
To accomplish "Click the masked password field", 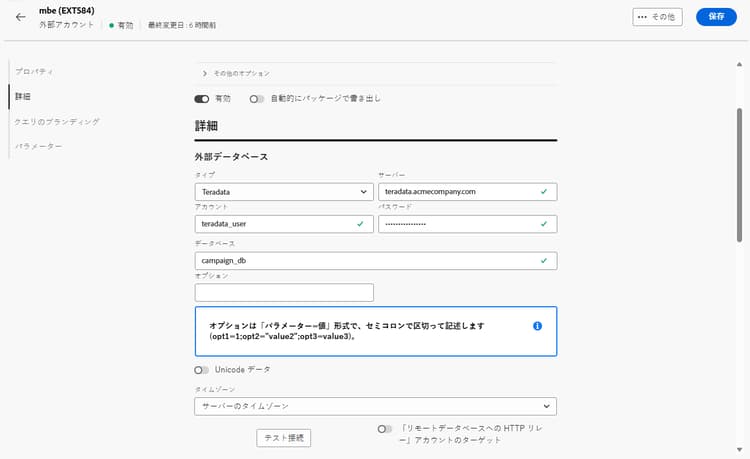I will tap(467, 224).
